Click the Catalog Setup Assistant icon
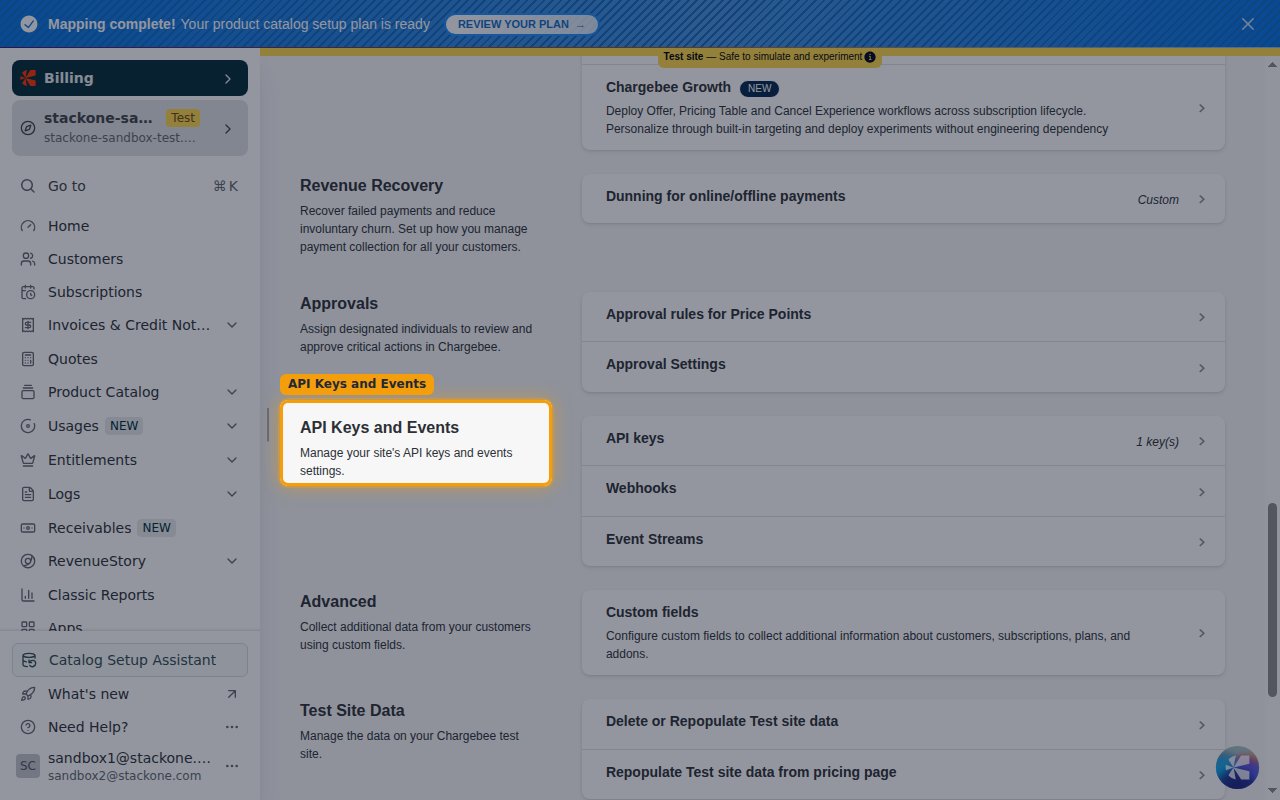1280x800 pixels. [29, 660]
